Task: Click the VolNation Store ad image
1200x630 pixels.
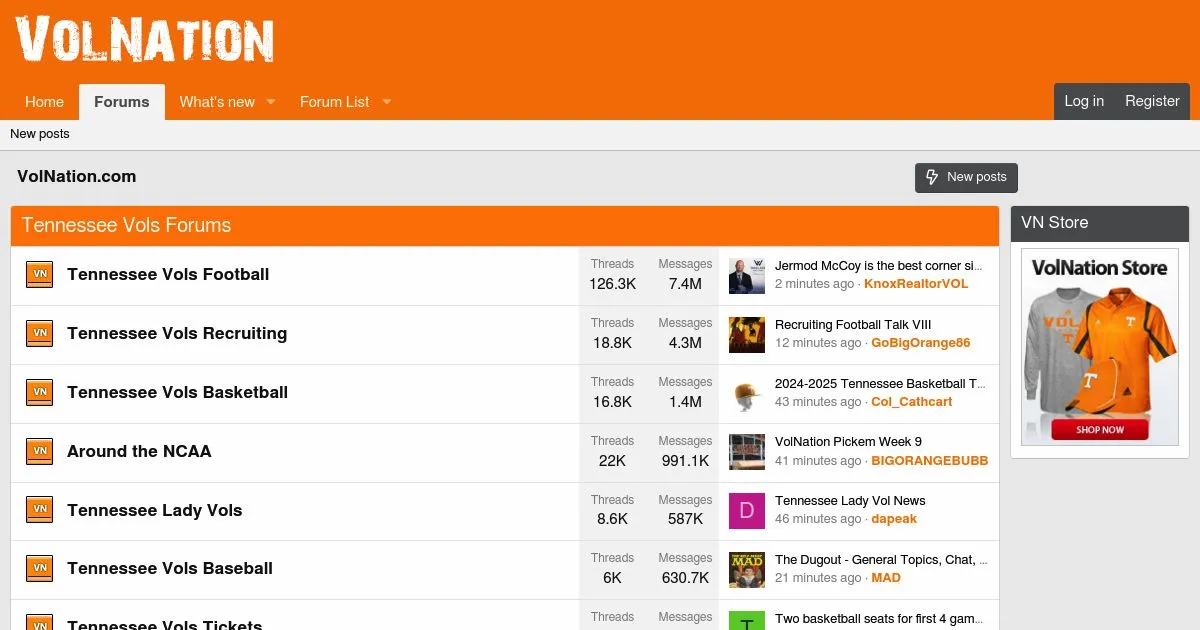Action: point(1100,347)
